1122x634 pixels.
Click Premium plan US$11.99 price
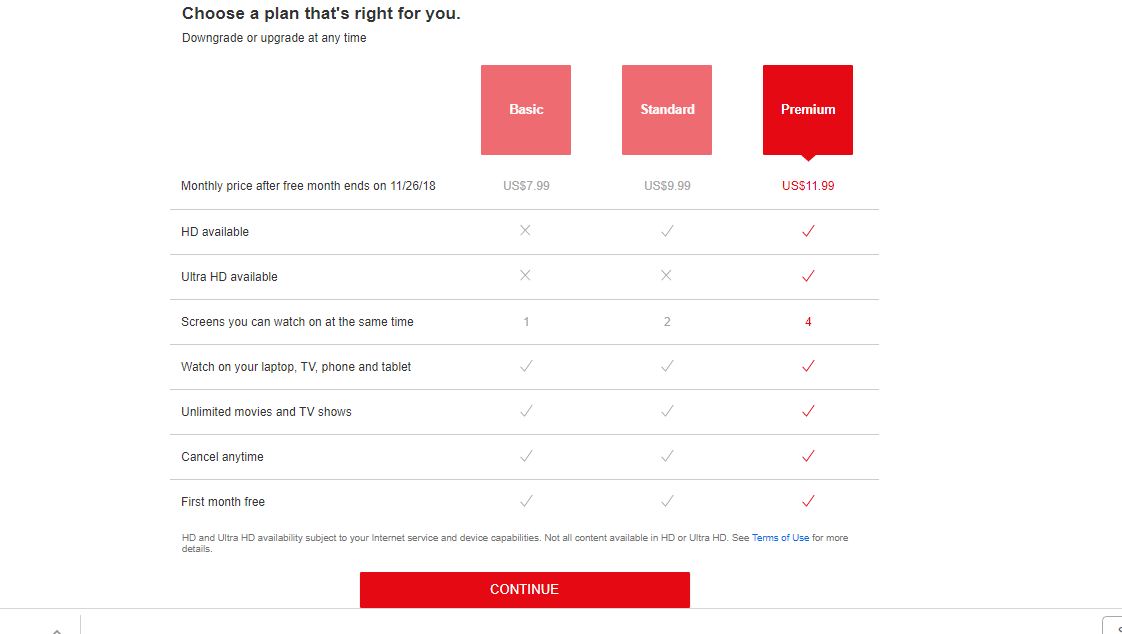(x=808, y=185)
